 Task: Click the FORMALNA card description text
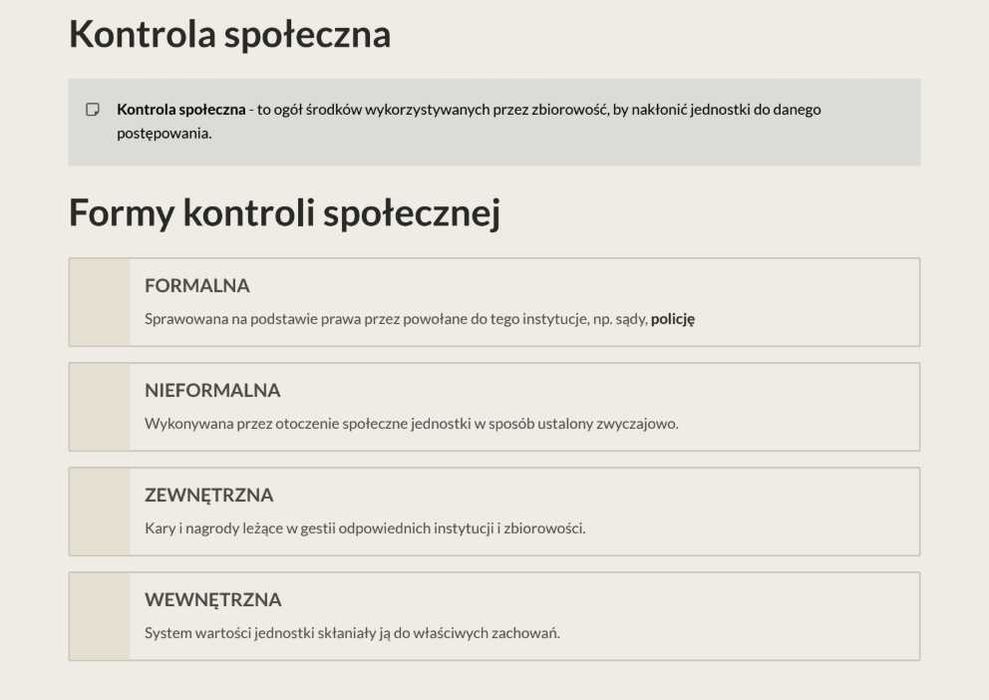(396, 319)
